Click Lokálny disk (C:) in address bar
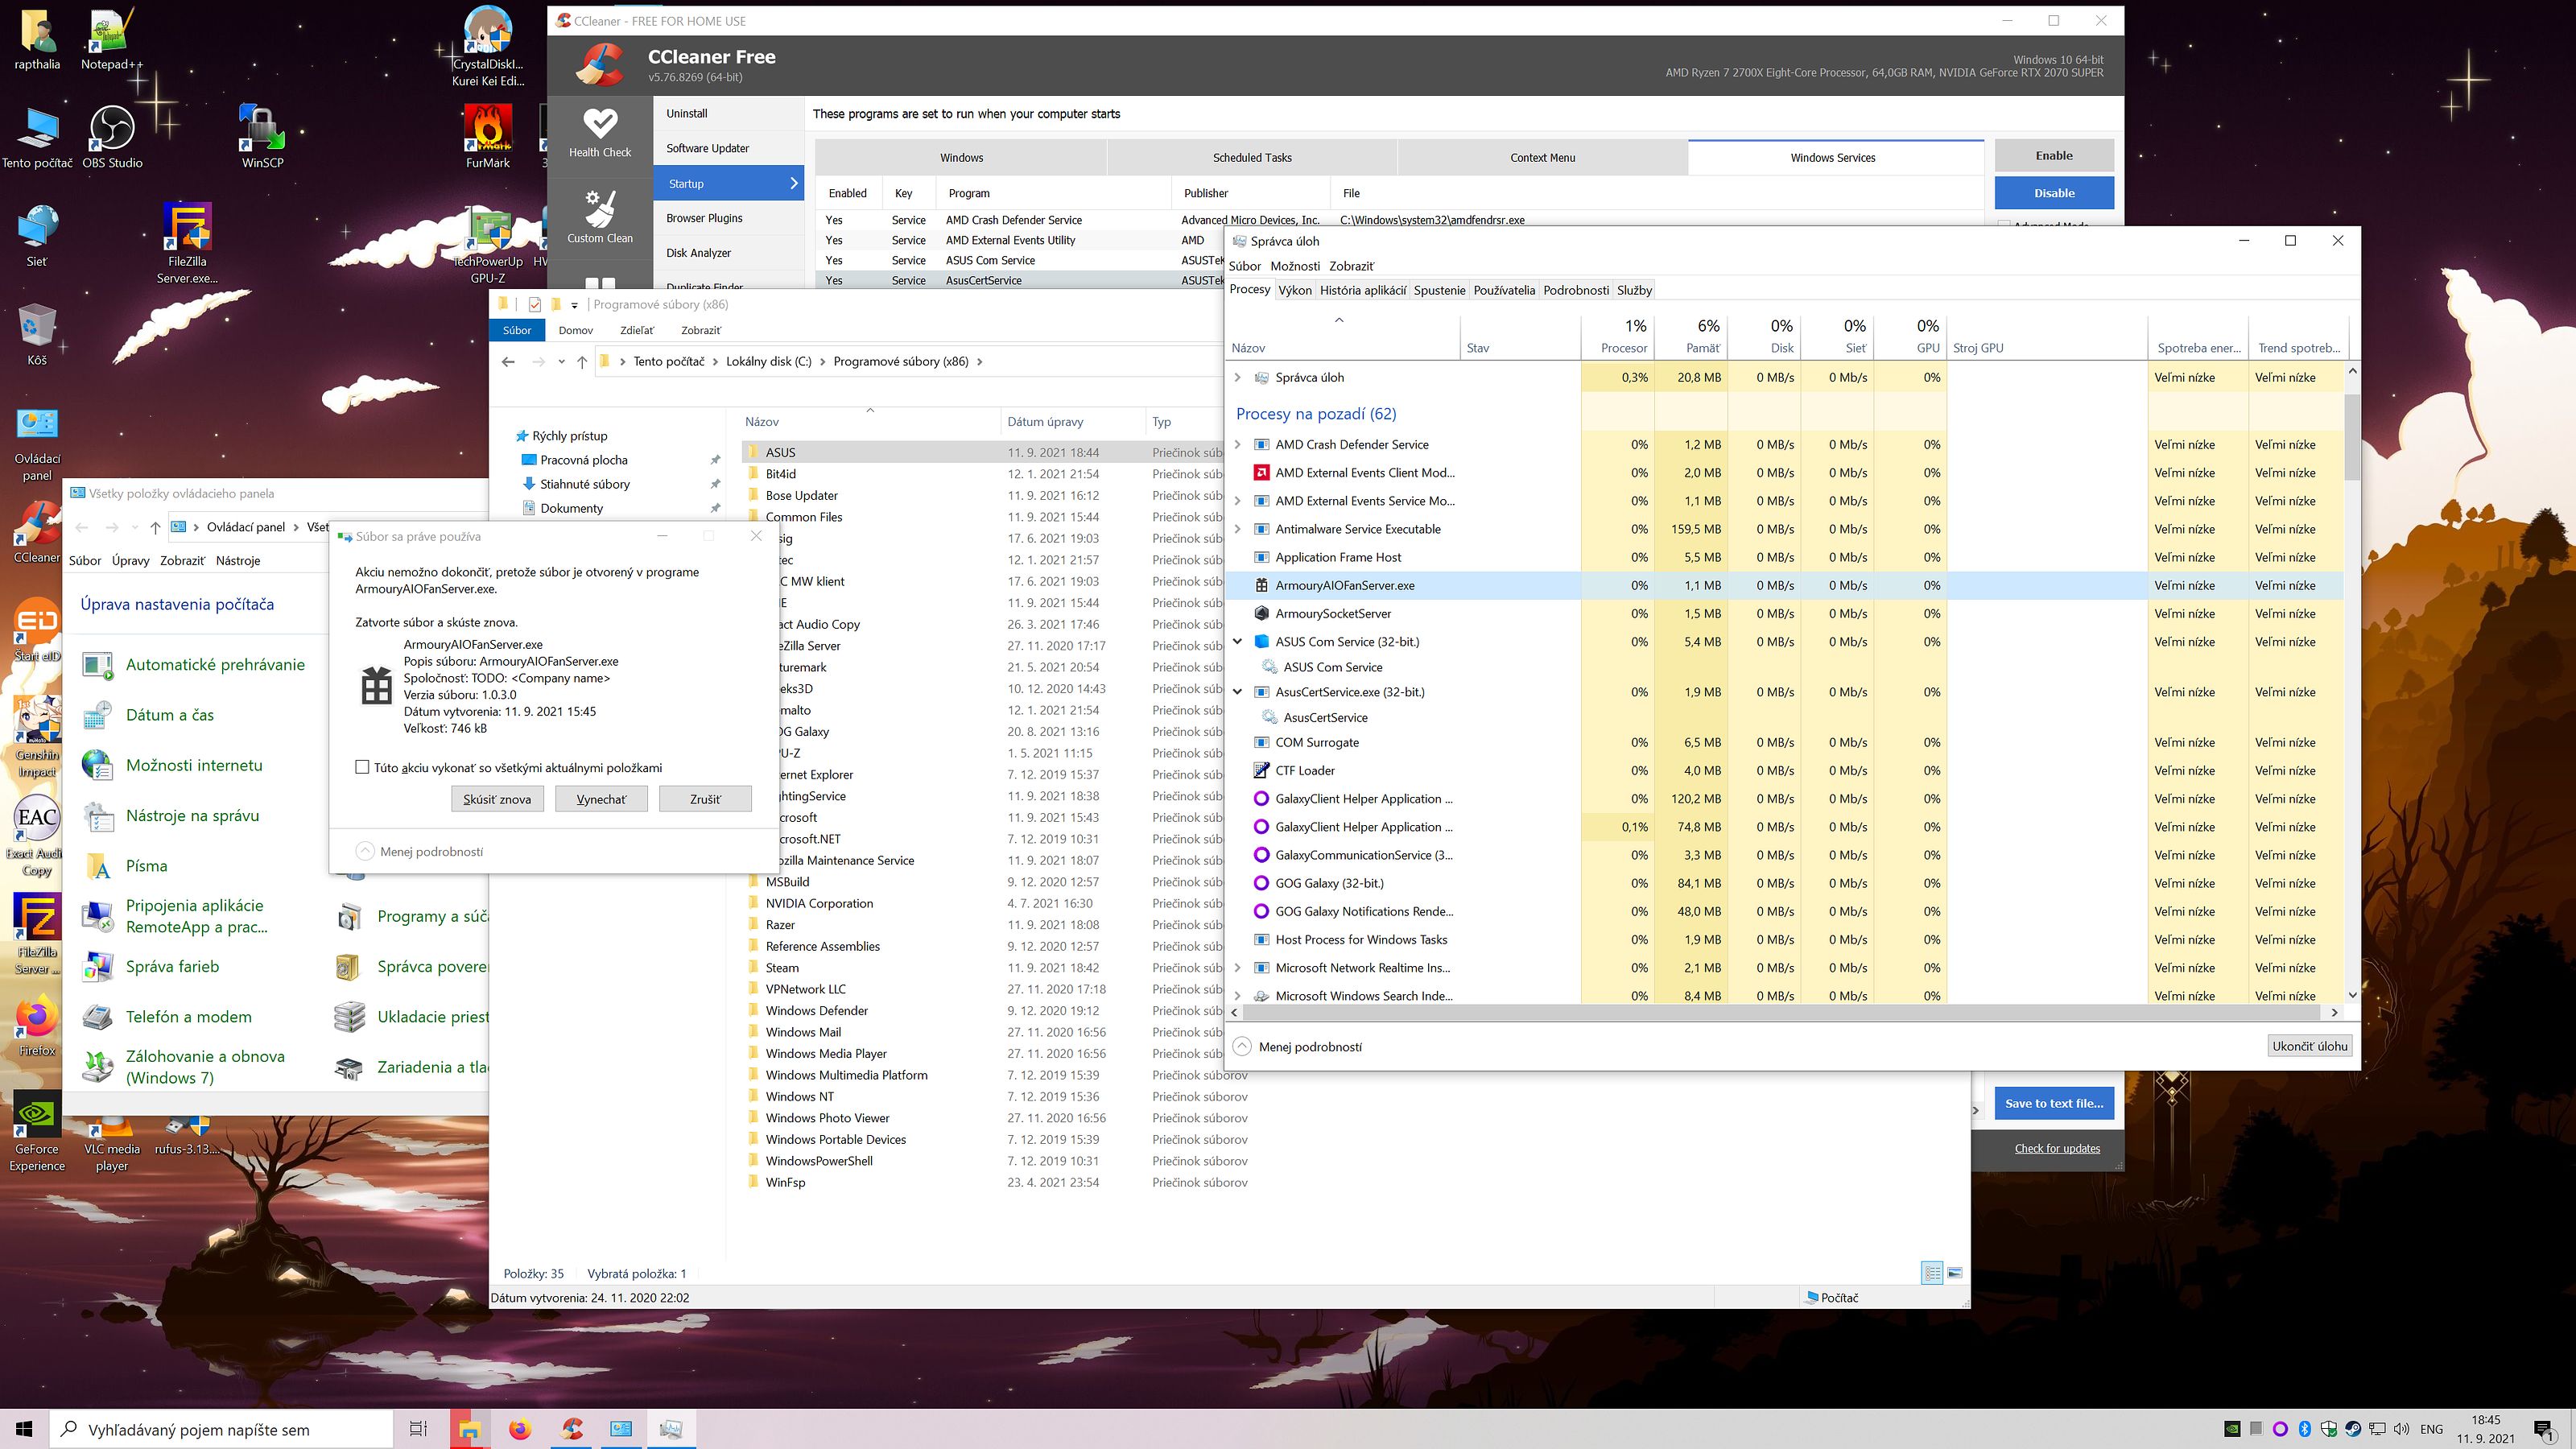The image size is (2576, 1449). pyautogui.click(x=769, y=361)
